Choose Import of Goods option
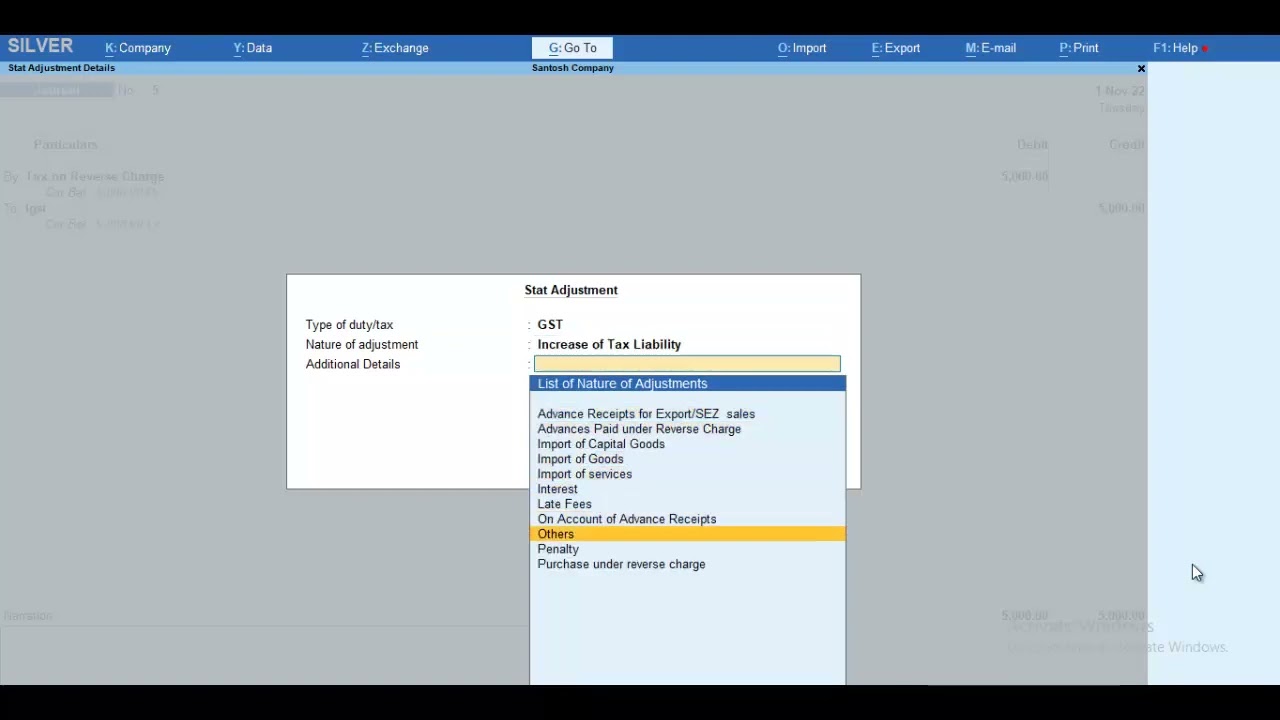 pos(687,459)
